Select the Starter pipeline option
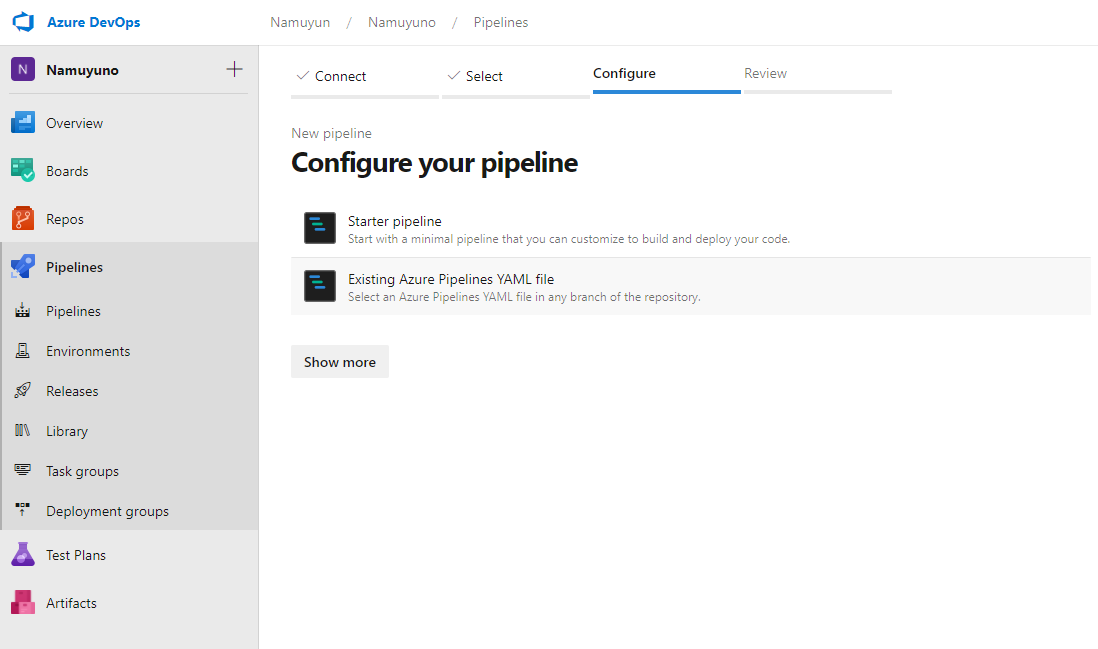The image size is (1098, 649). pos(394,222)
